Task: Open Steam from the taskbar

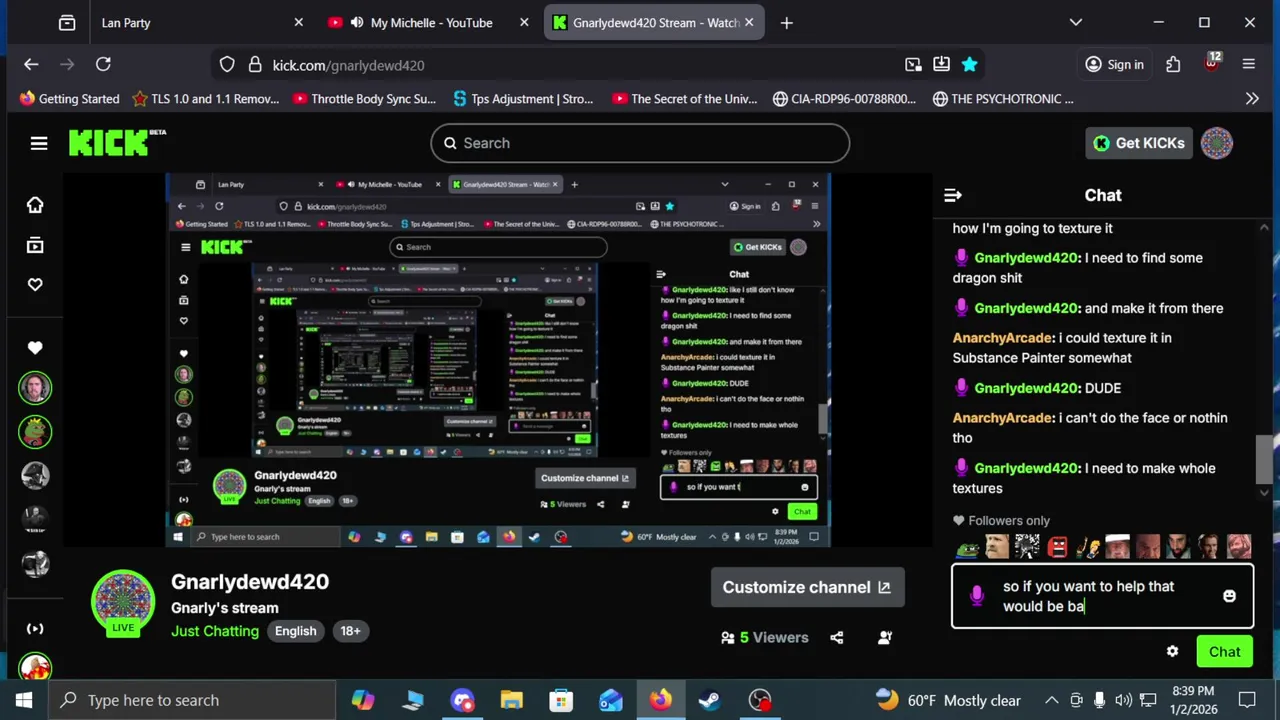Action: tap(710, 700)
